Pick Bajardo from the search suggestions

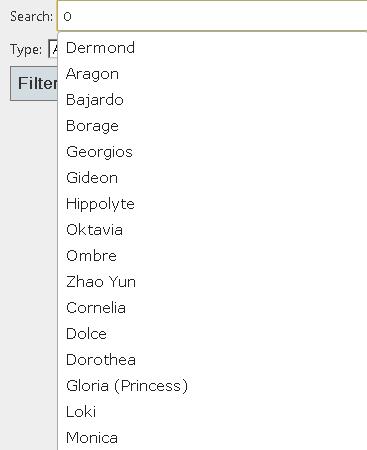point(212,100)
